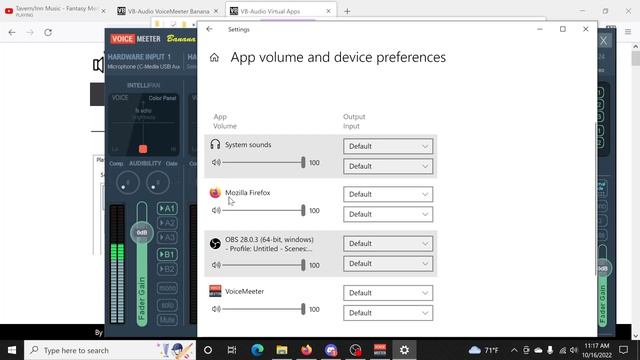Open the weather widget showing 71°F
Image resolution: width=640 pixels, height=360 pixels.
pyautogui.click(x=484, y=350)
